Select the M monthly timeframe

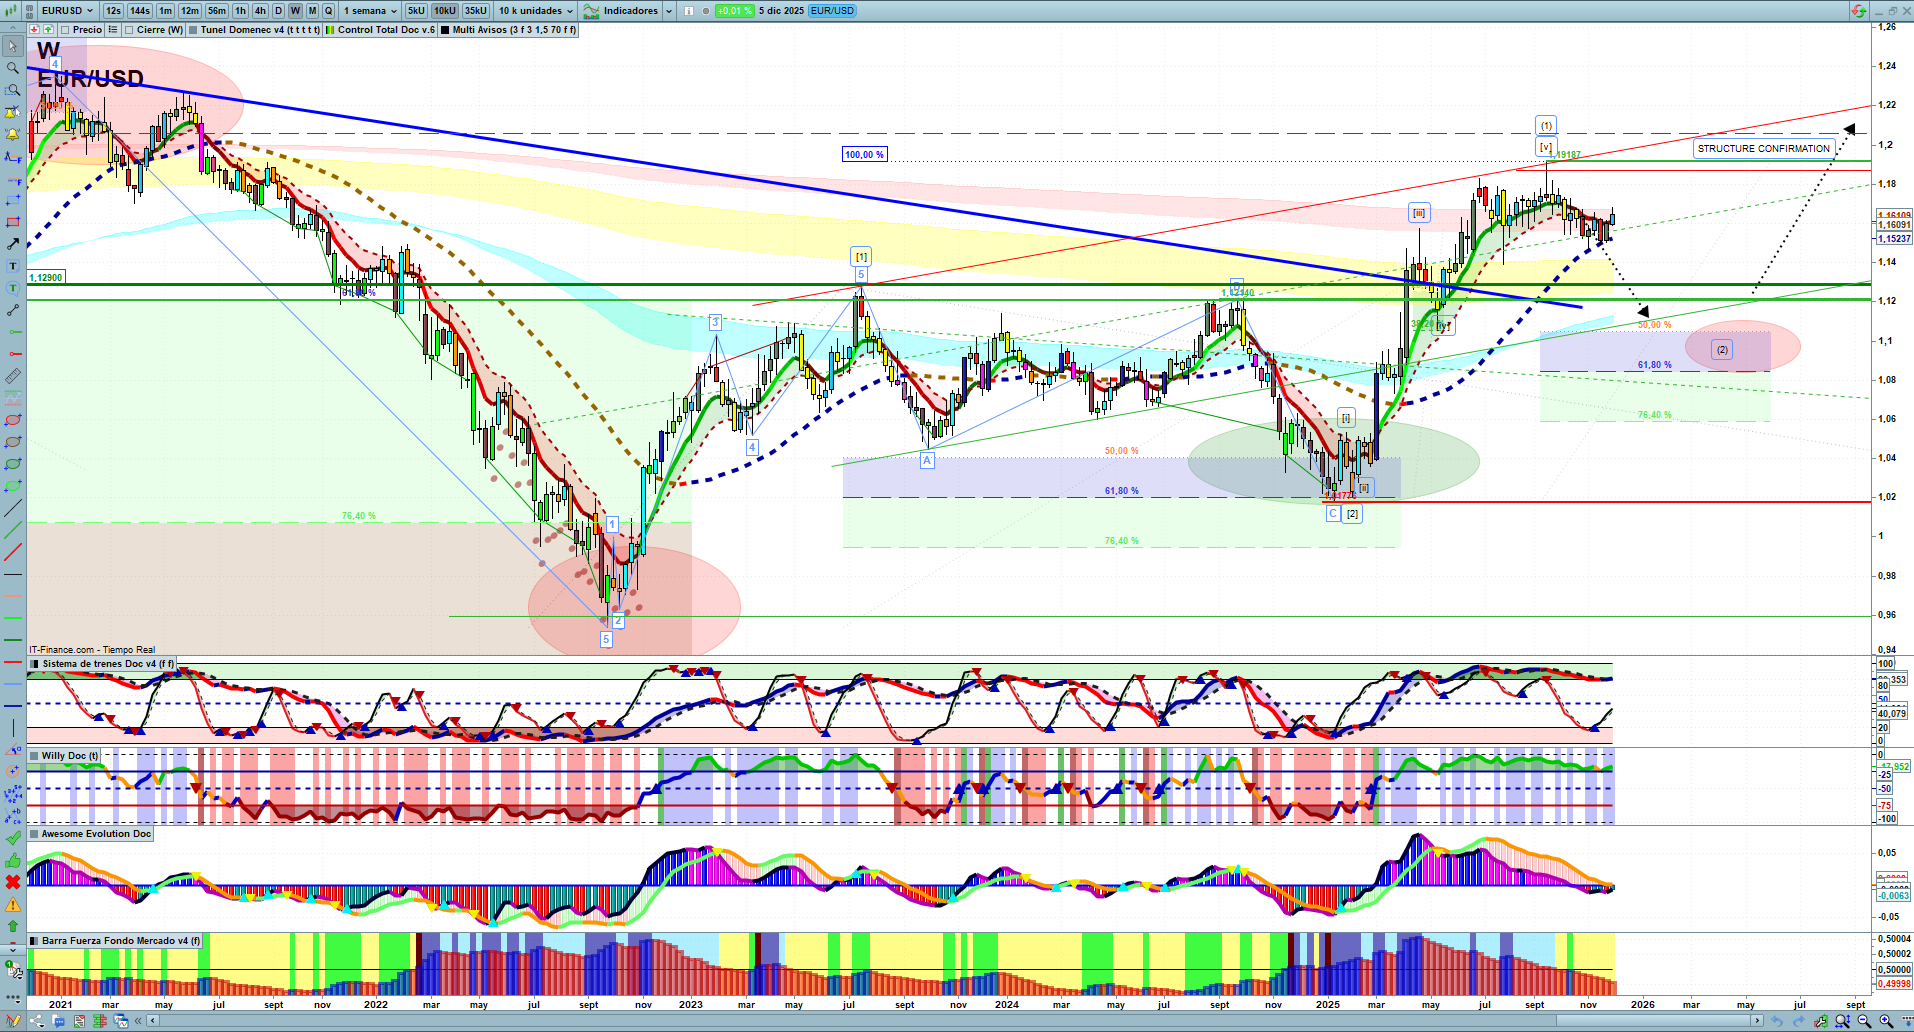(x=312, y=11)
